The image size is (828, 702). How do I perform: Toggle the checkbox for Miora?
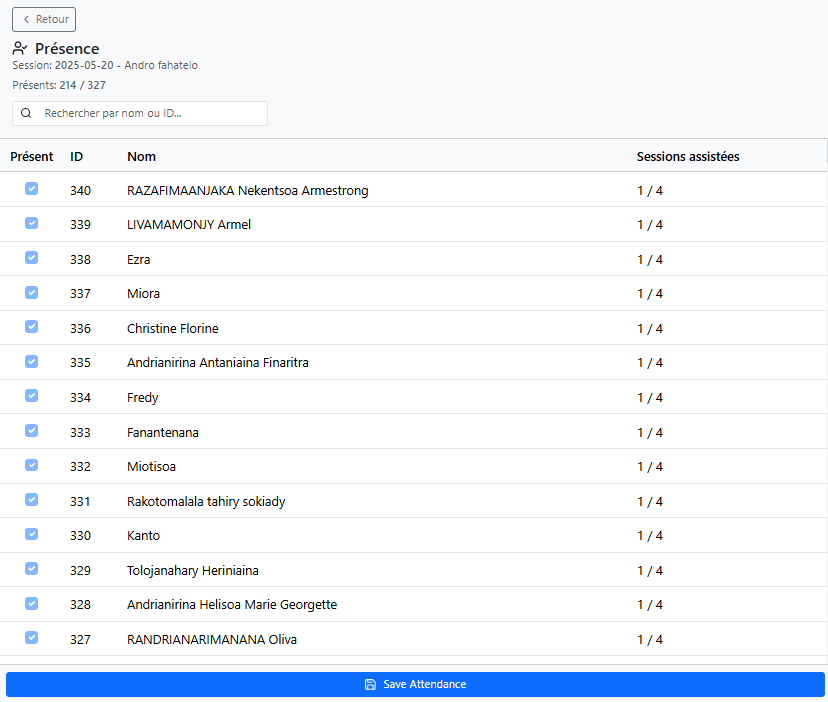pyautogui.click(x=31, y=293)
